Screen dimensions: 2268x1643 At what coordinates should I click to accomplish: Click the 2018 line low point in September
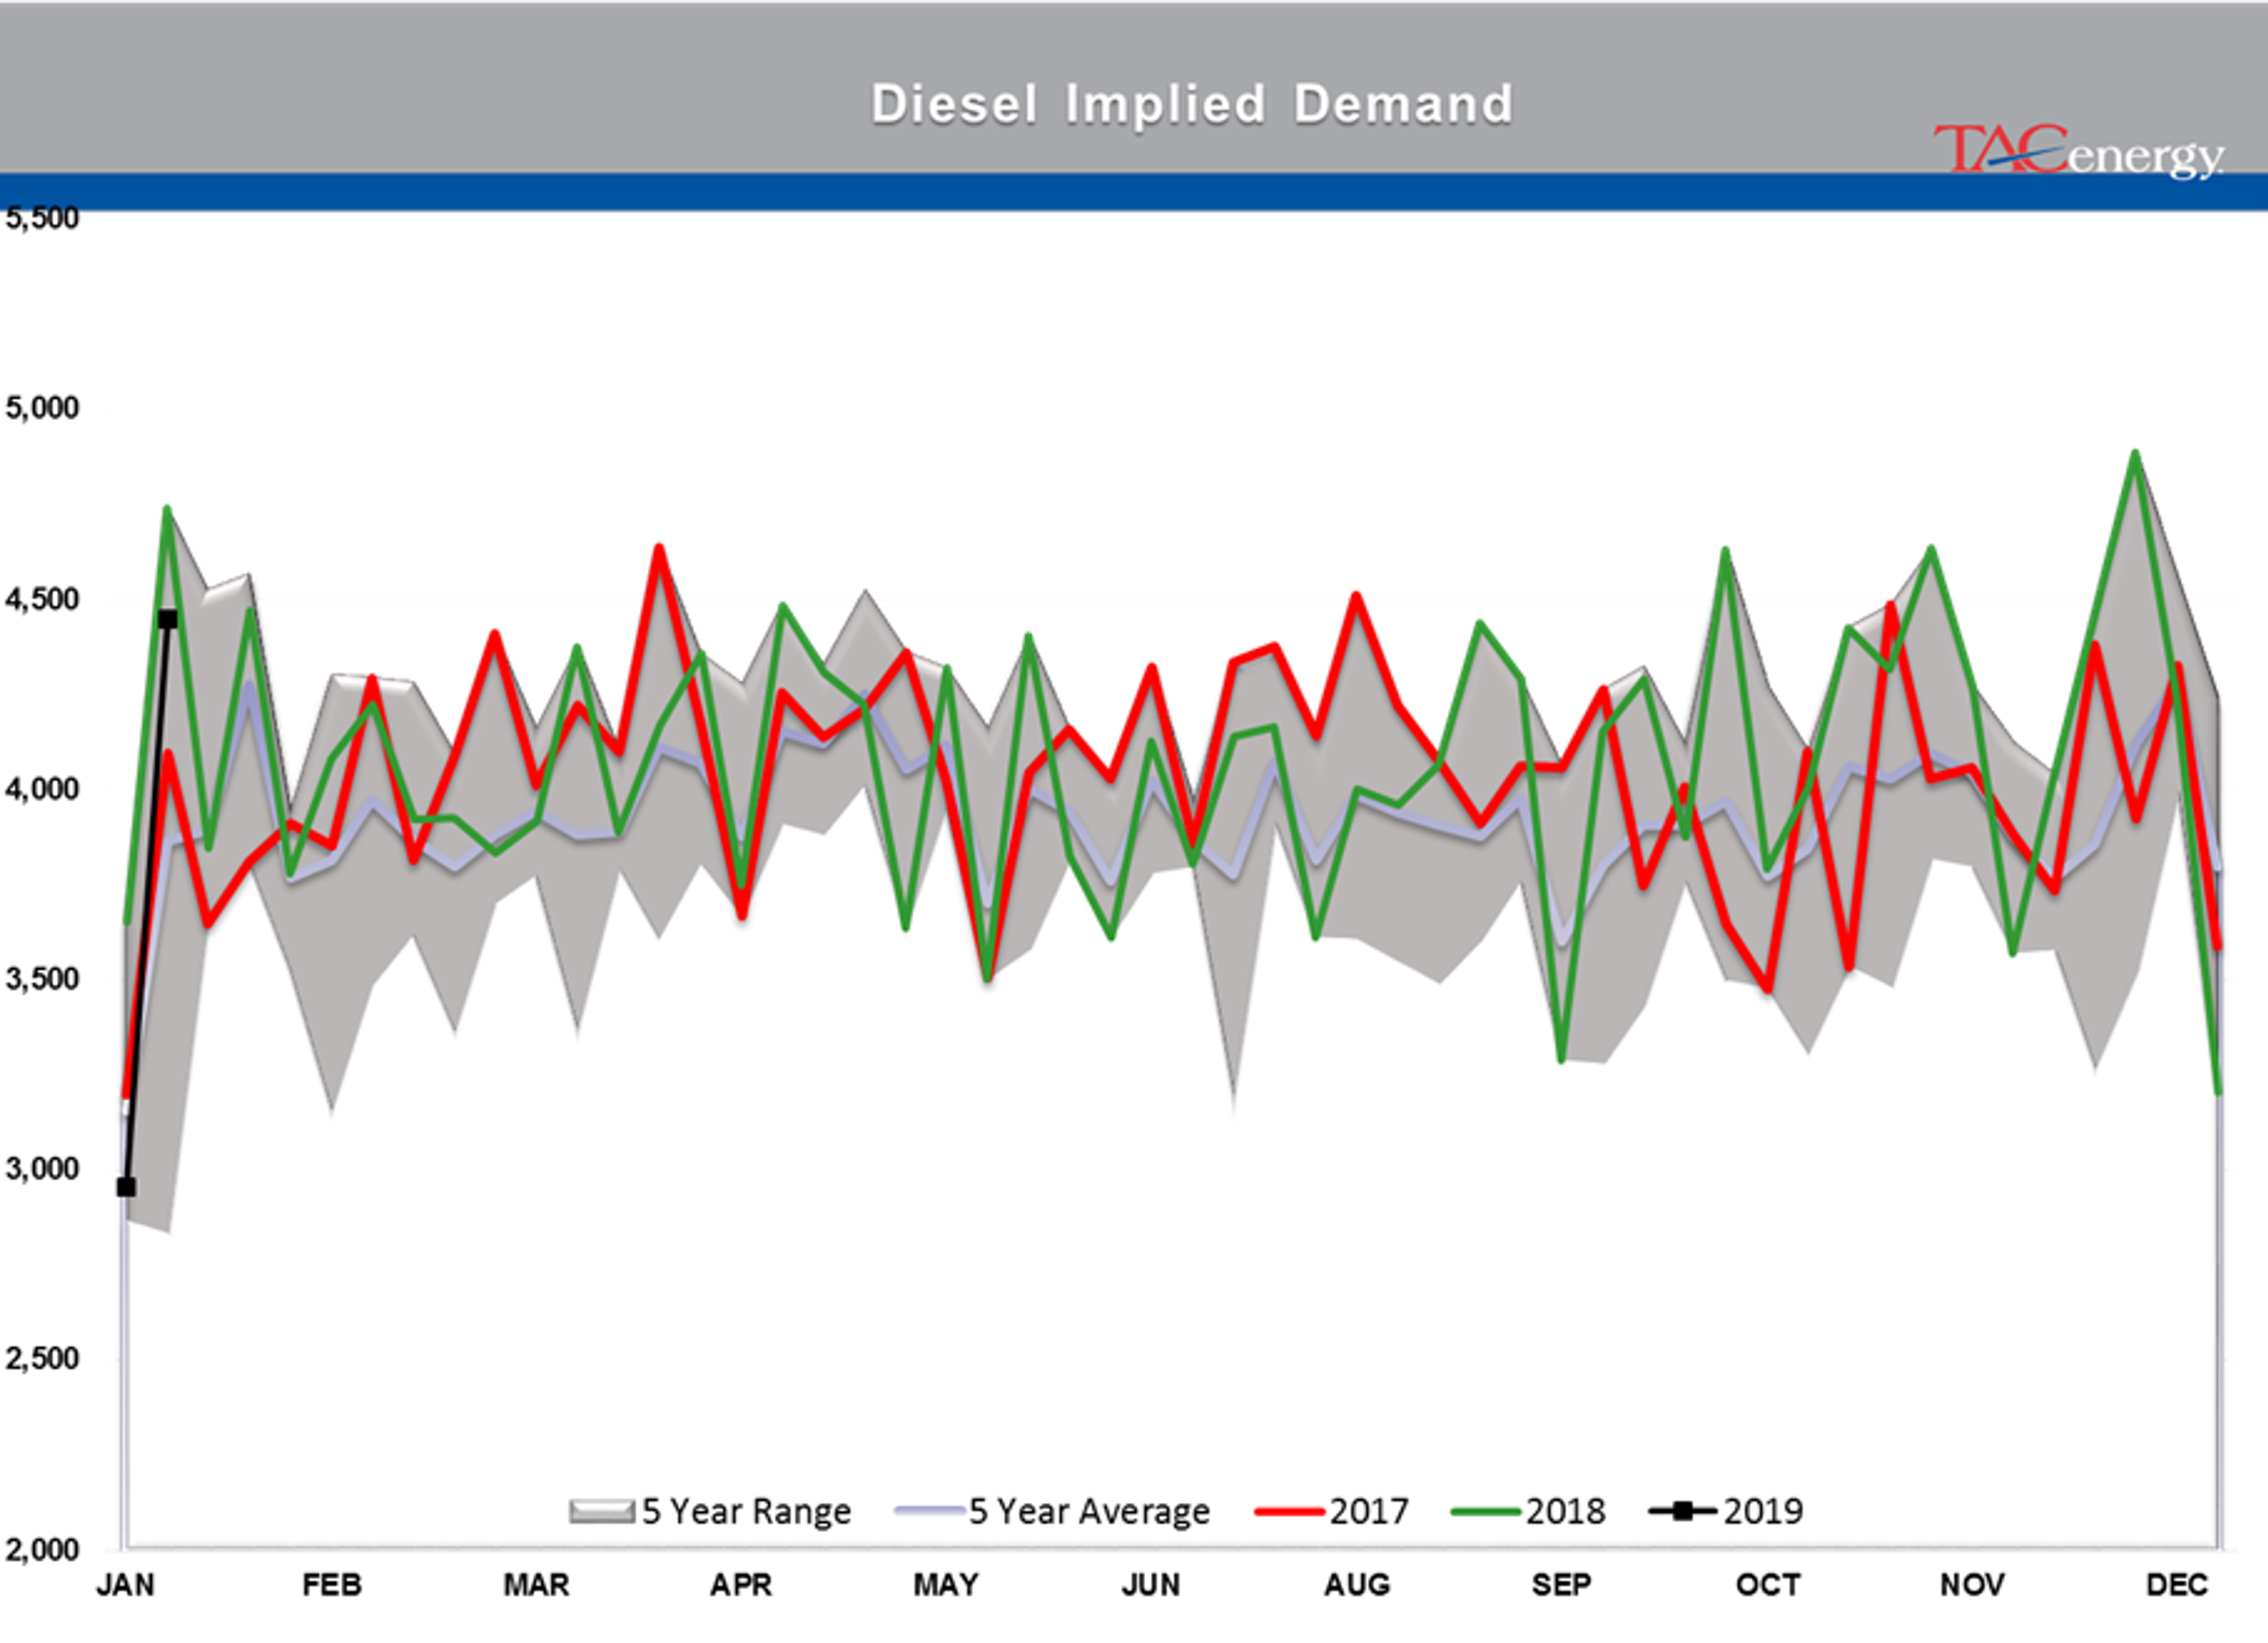click(1562, 1059)
